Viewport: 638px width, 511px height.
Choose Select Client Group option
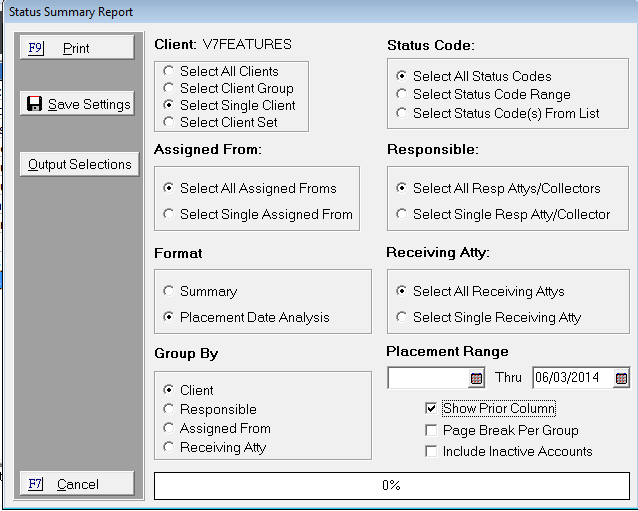pos(171,89)
